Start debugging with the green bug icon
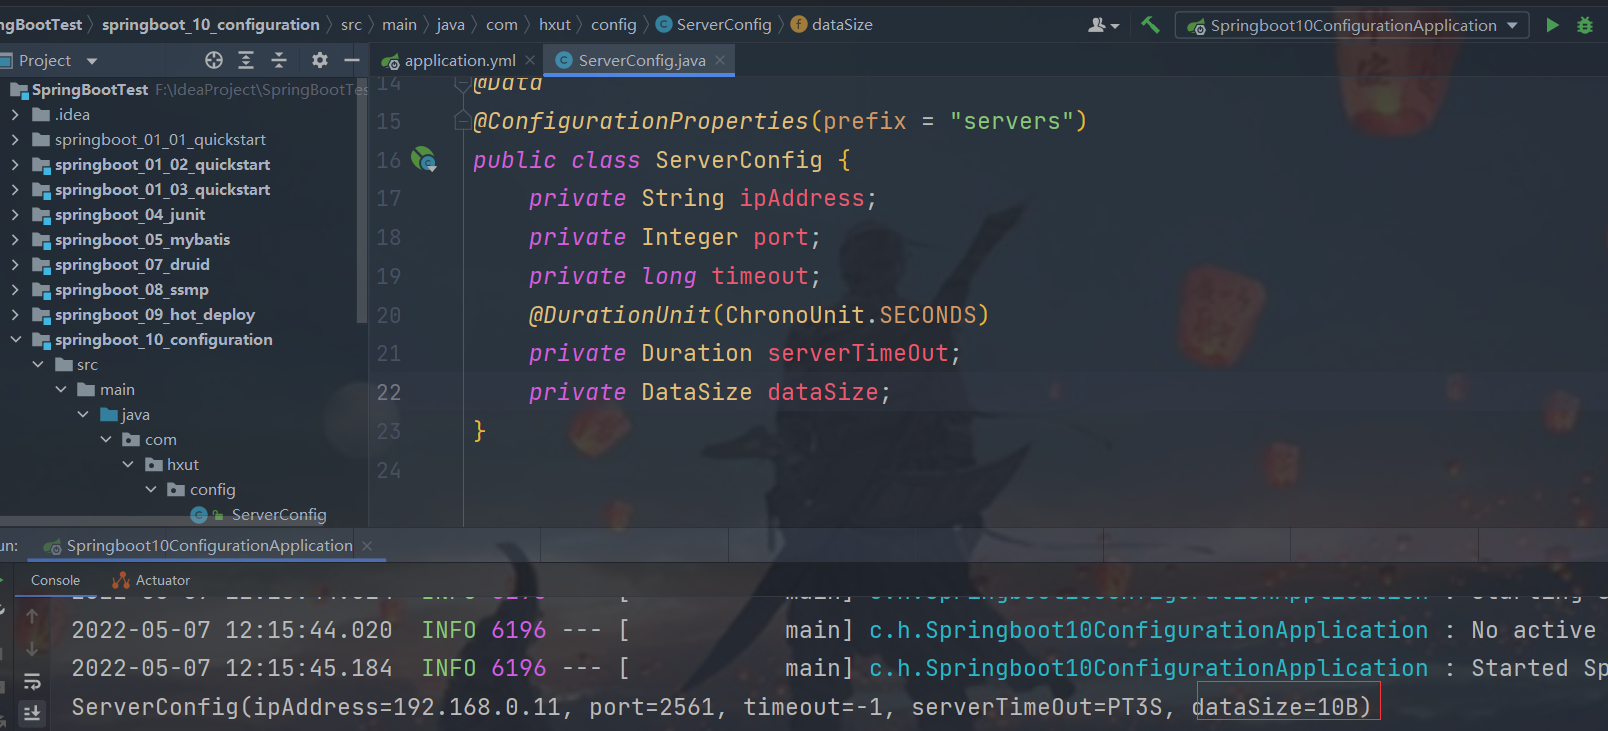 point(1585,25)
